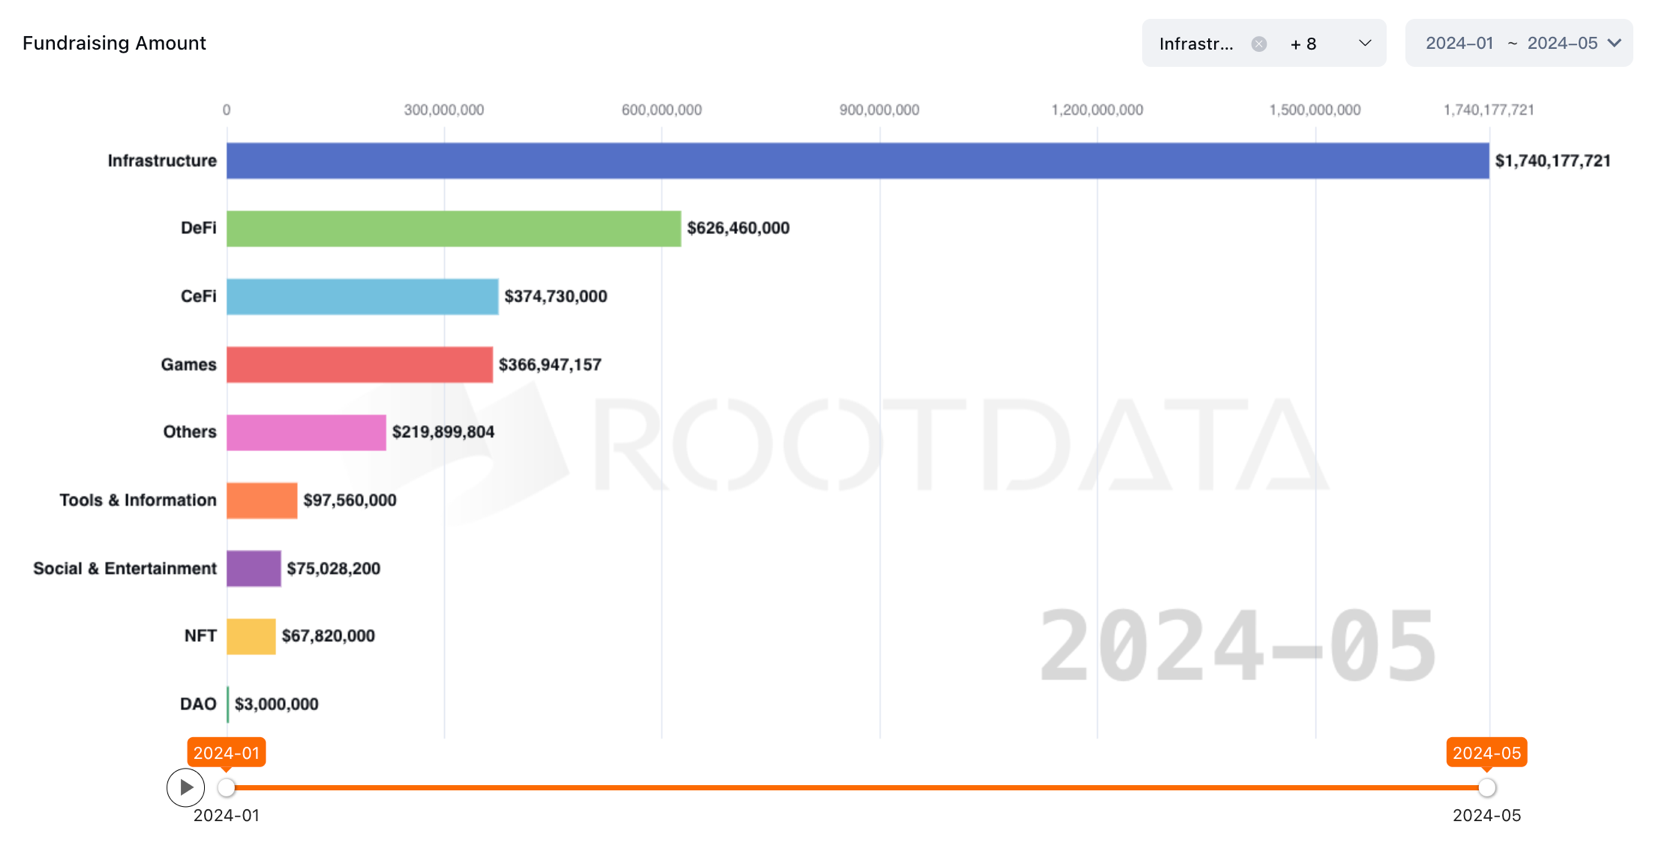The height and width of the screenshot is (844, 1654).
Task: Remove the Infrastructure tag filter
Action: (x=1259, y=44)
